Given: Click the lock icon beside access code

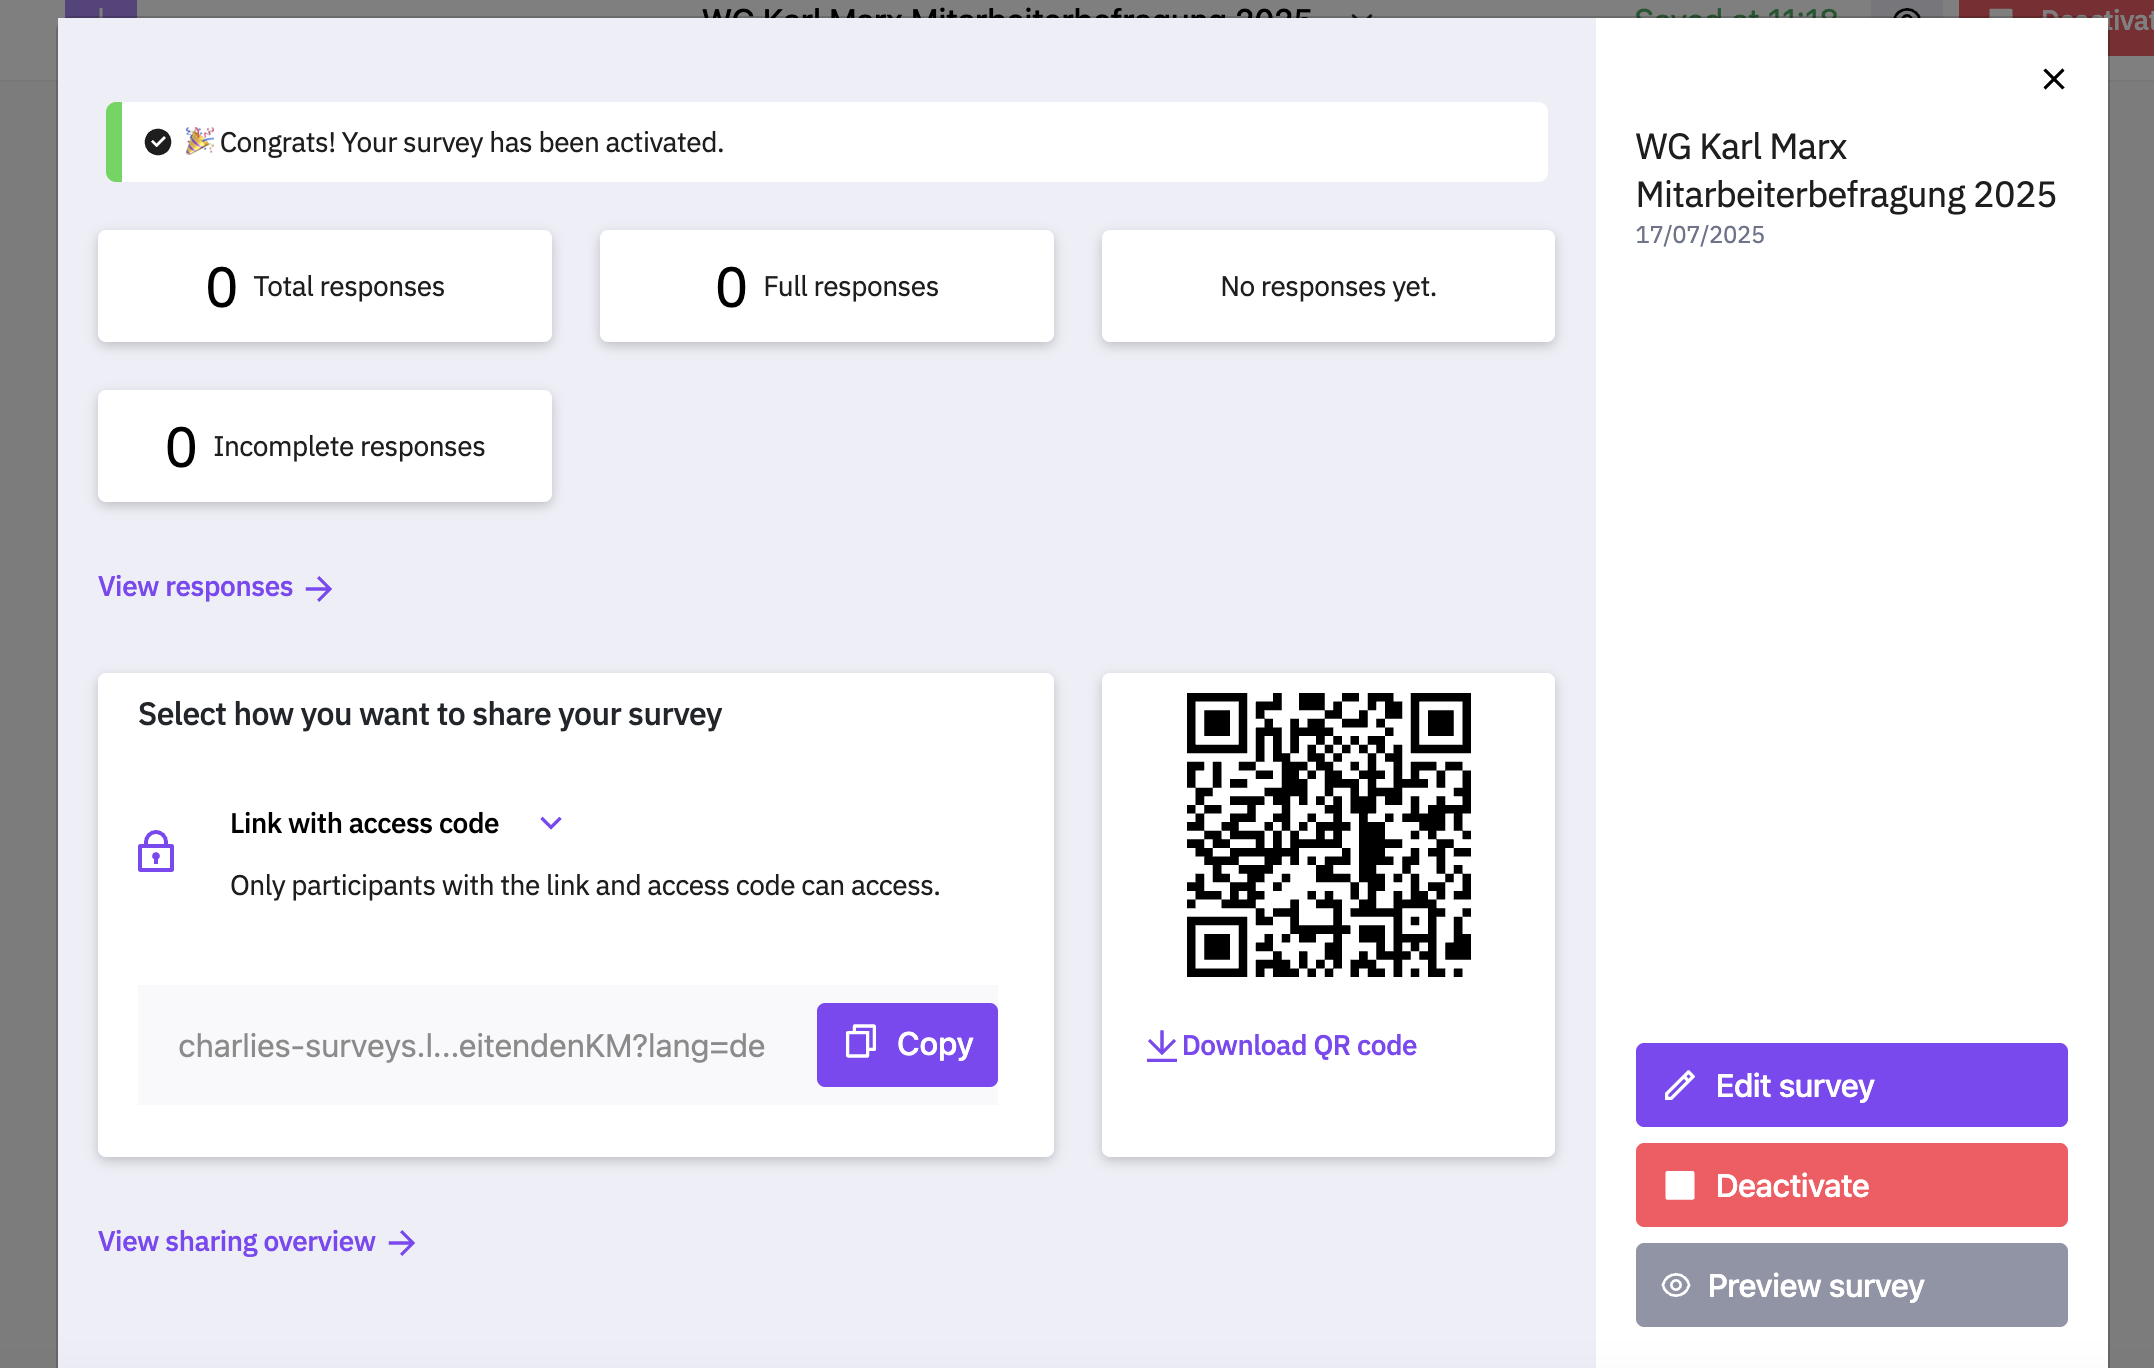Looking at the screenshot, I should click(x=156, y=851).
